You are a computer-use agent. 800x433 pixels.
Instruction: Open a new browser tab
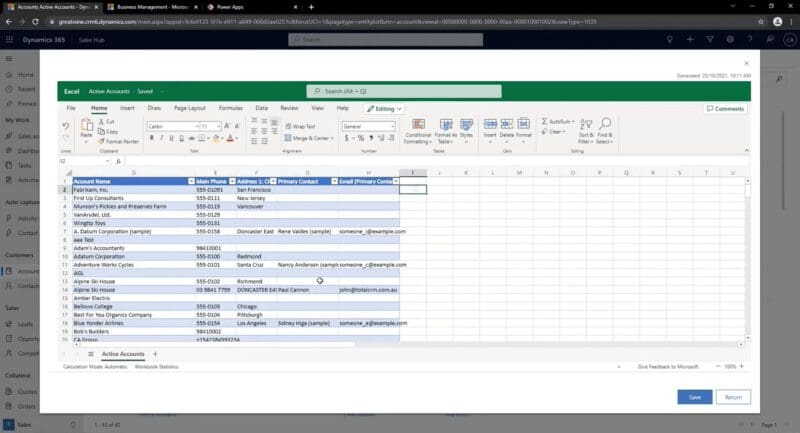[311, 7]
